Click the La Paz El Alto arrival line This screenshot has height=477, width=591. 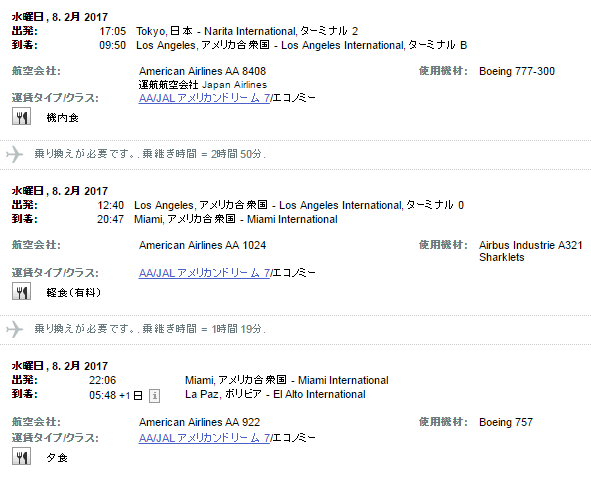click(227, 394)
